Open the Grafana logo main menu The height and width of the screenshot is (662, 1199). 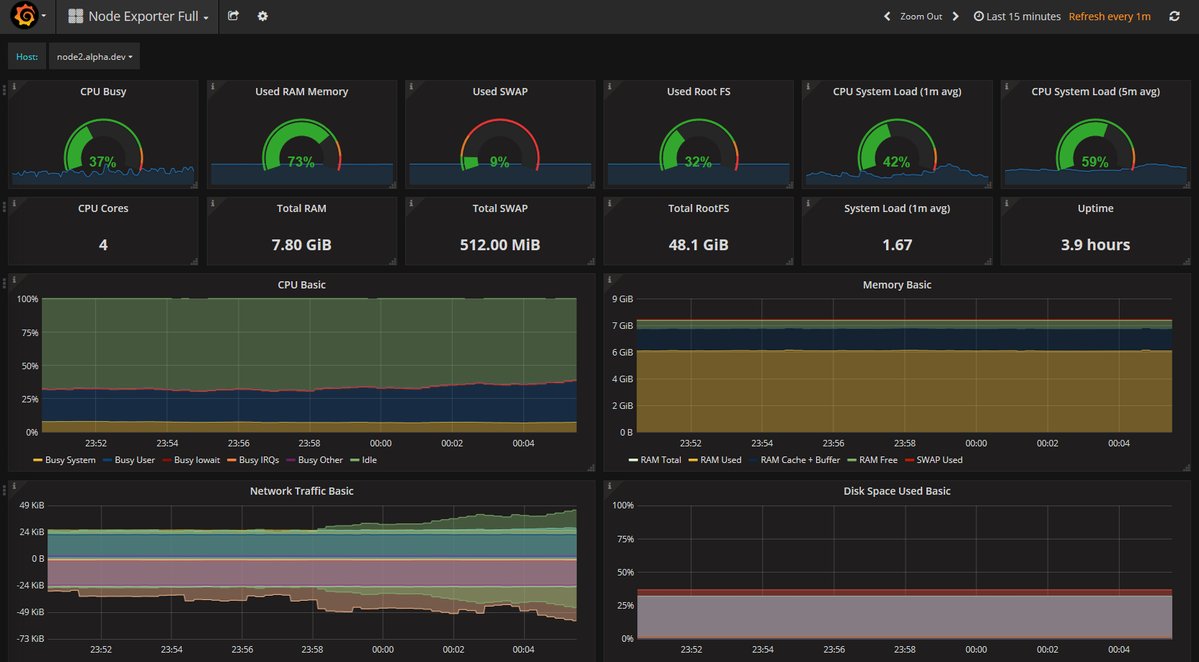(24, 16)
